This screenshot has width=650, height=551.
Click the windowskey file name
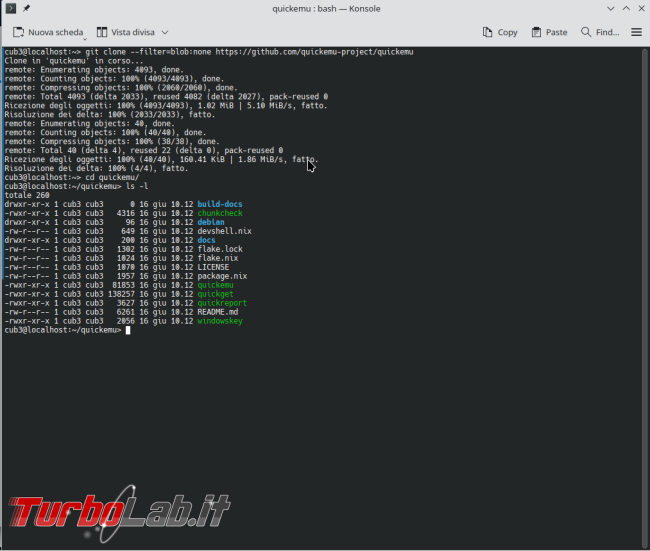[220, 321]
